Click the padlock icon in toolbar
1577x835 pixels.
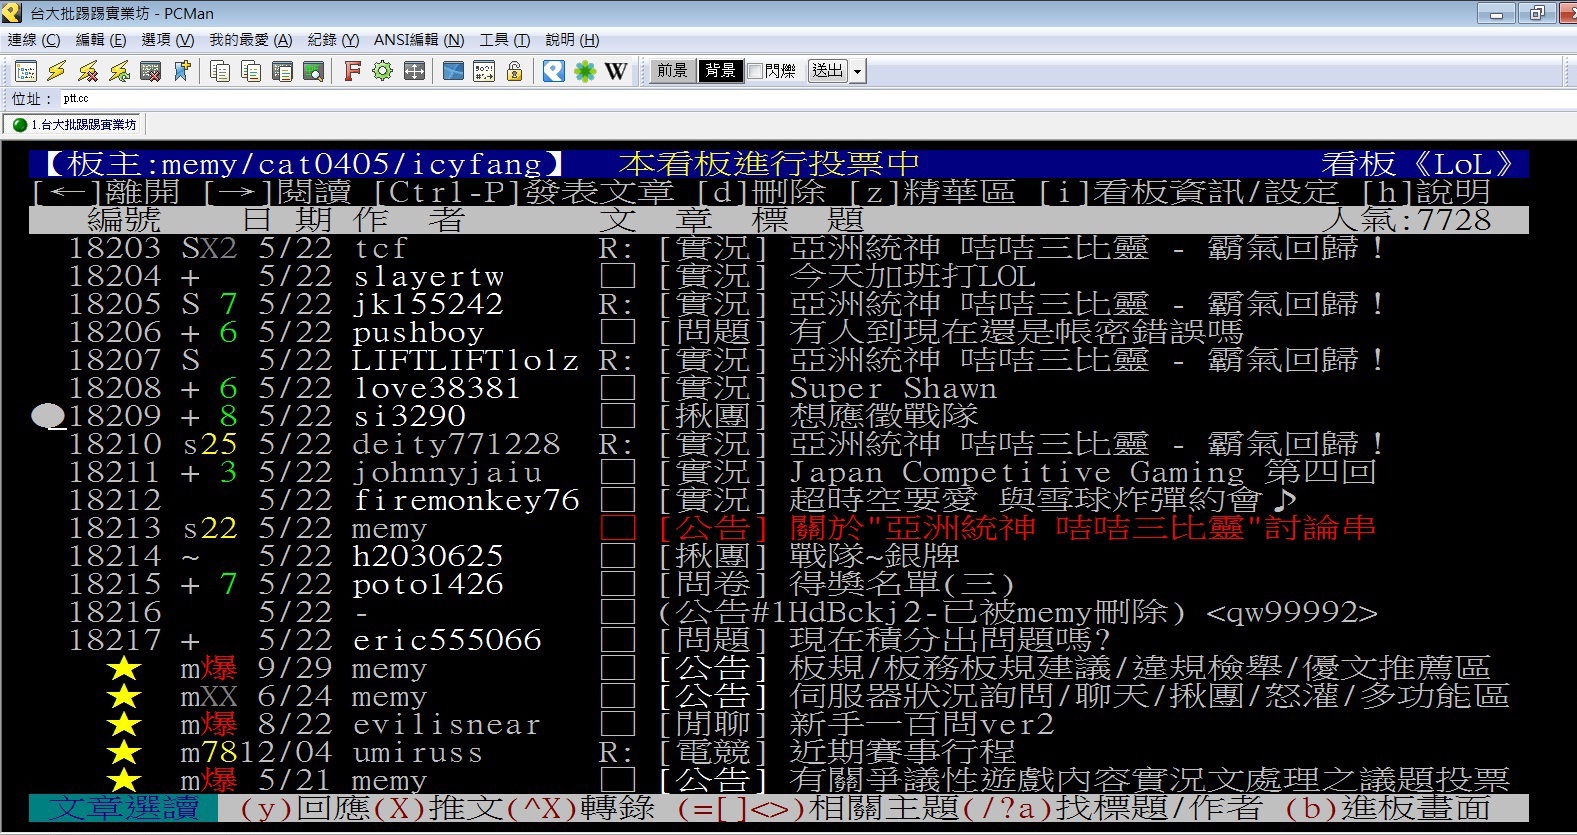pyautogui.click(x=515, y=71)
